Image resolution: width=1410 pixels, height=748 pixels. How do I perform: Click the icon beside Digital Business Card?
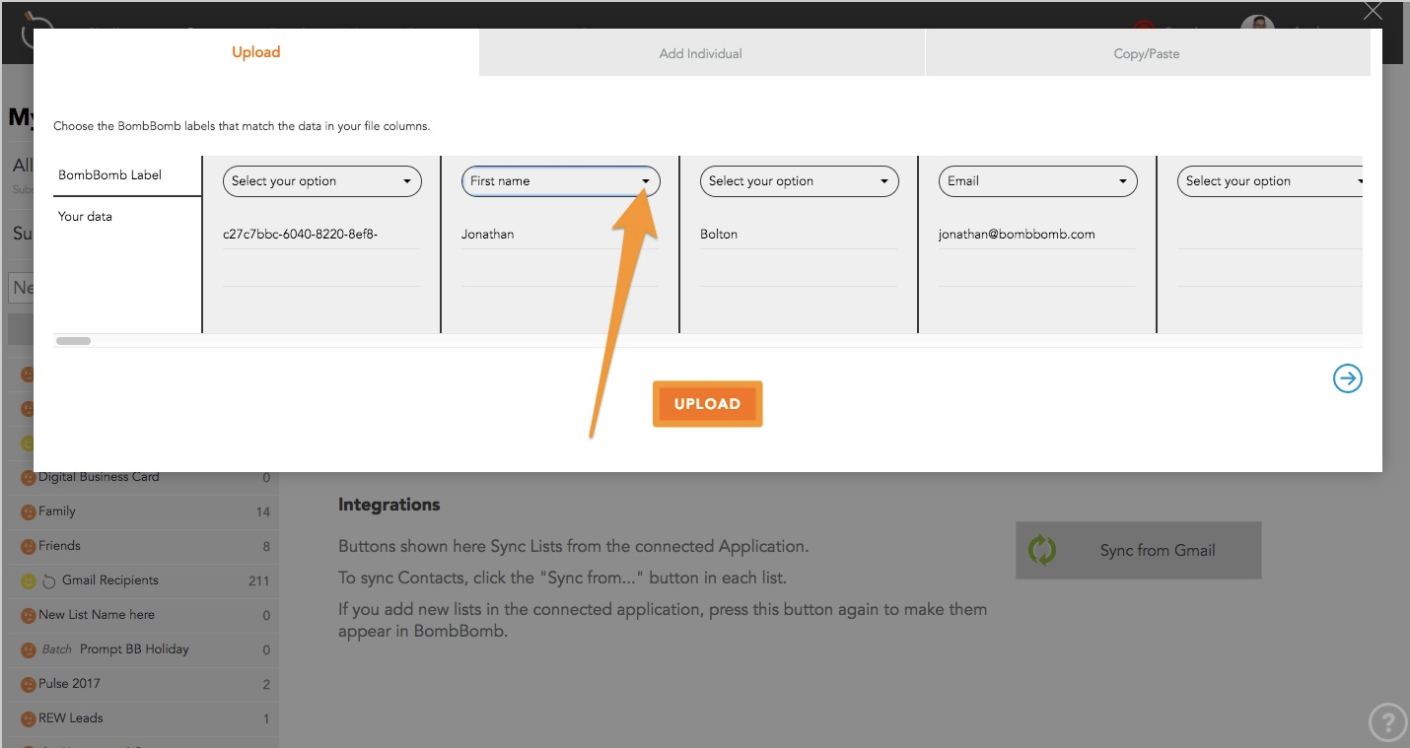pos(28,478)
